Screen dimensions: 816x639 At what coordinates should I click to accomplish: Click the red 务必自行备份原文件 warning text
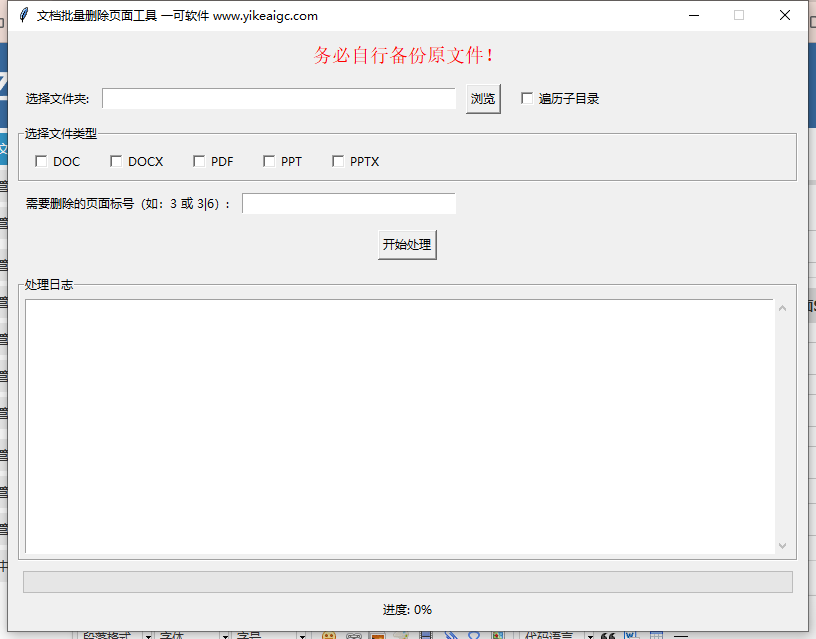[x=403, y=55]
